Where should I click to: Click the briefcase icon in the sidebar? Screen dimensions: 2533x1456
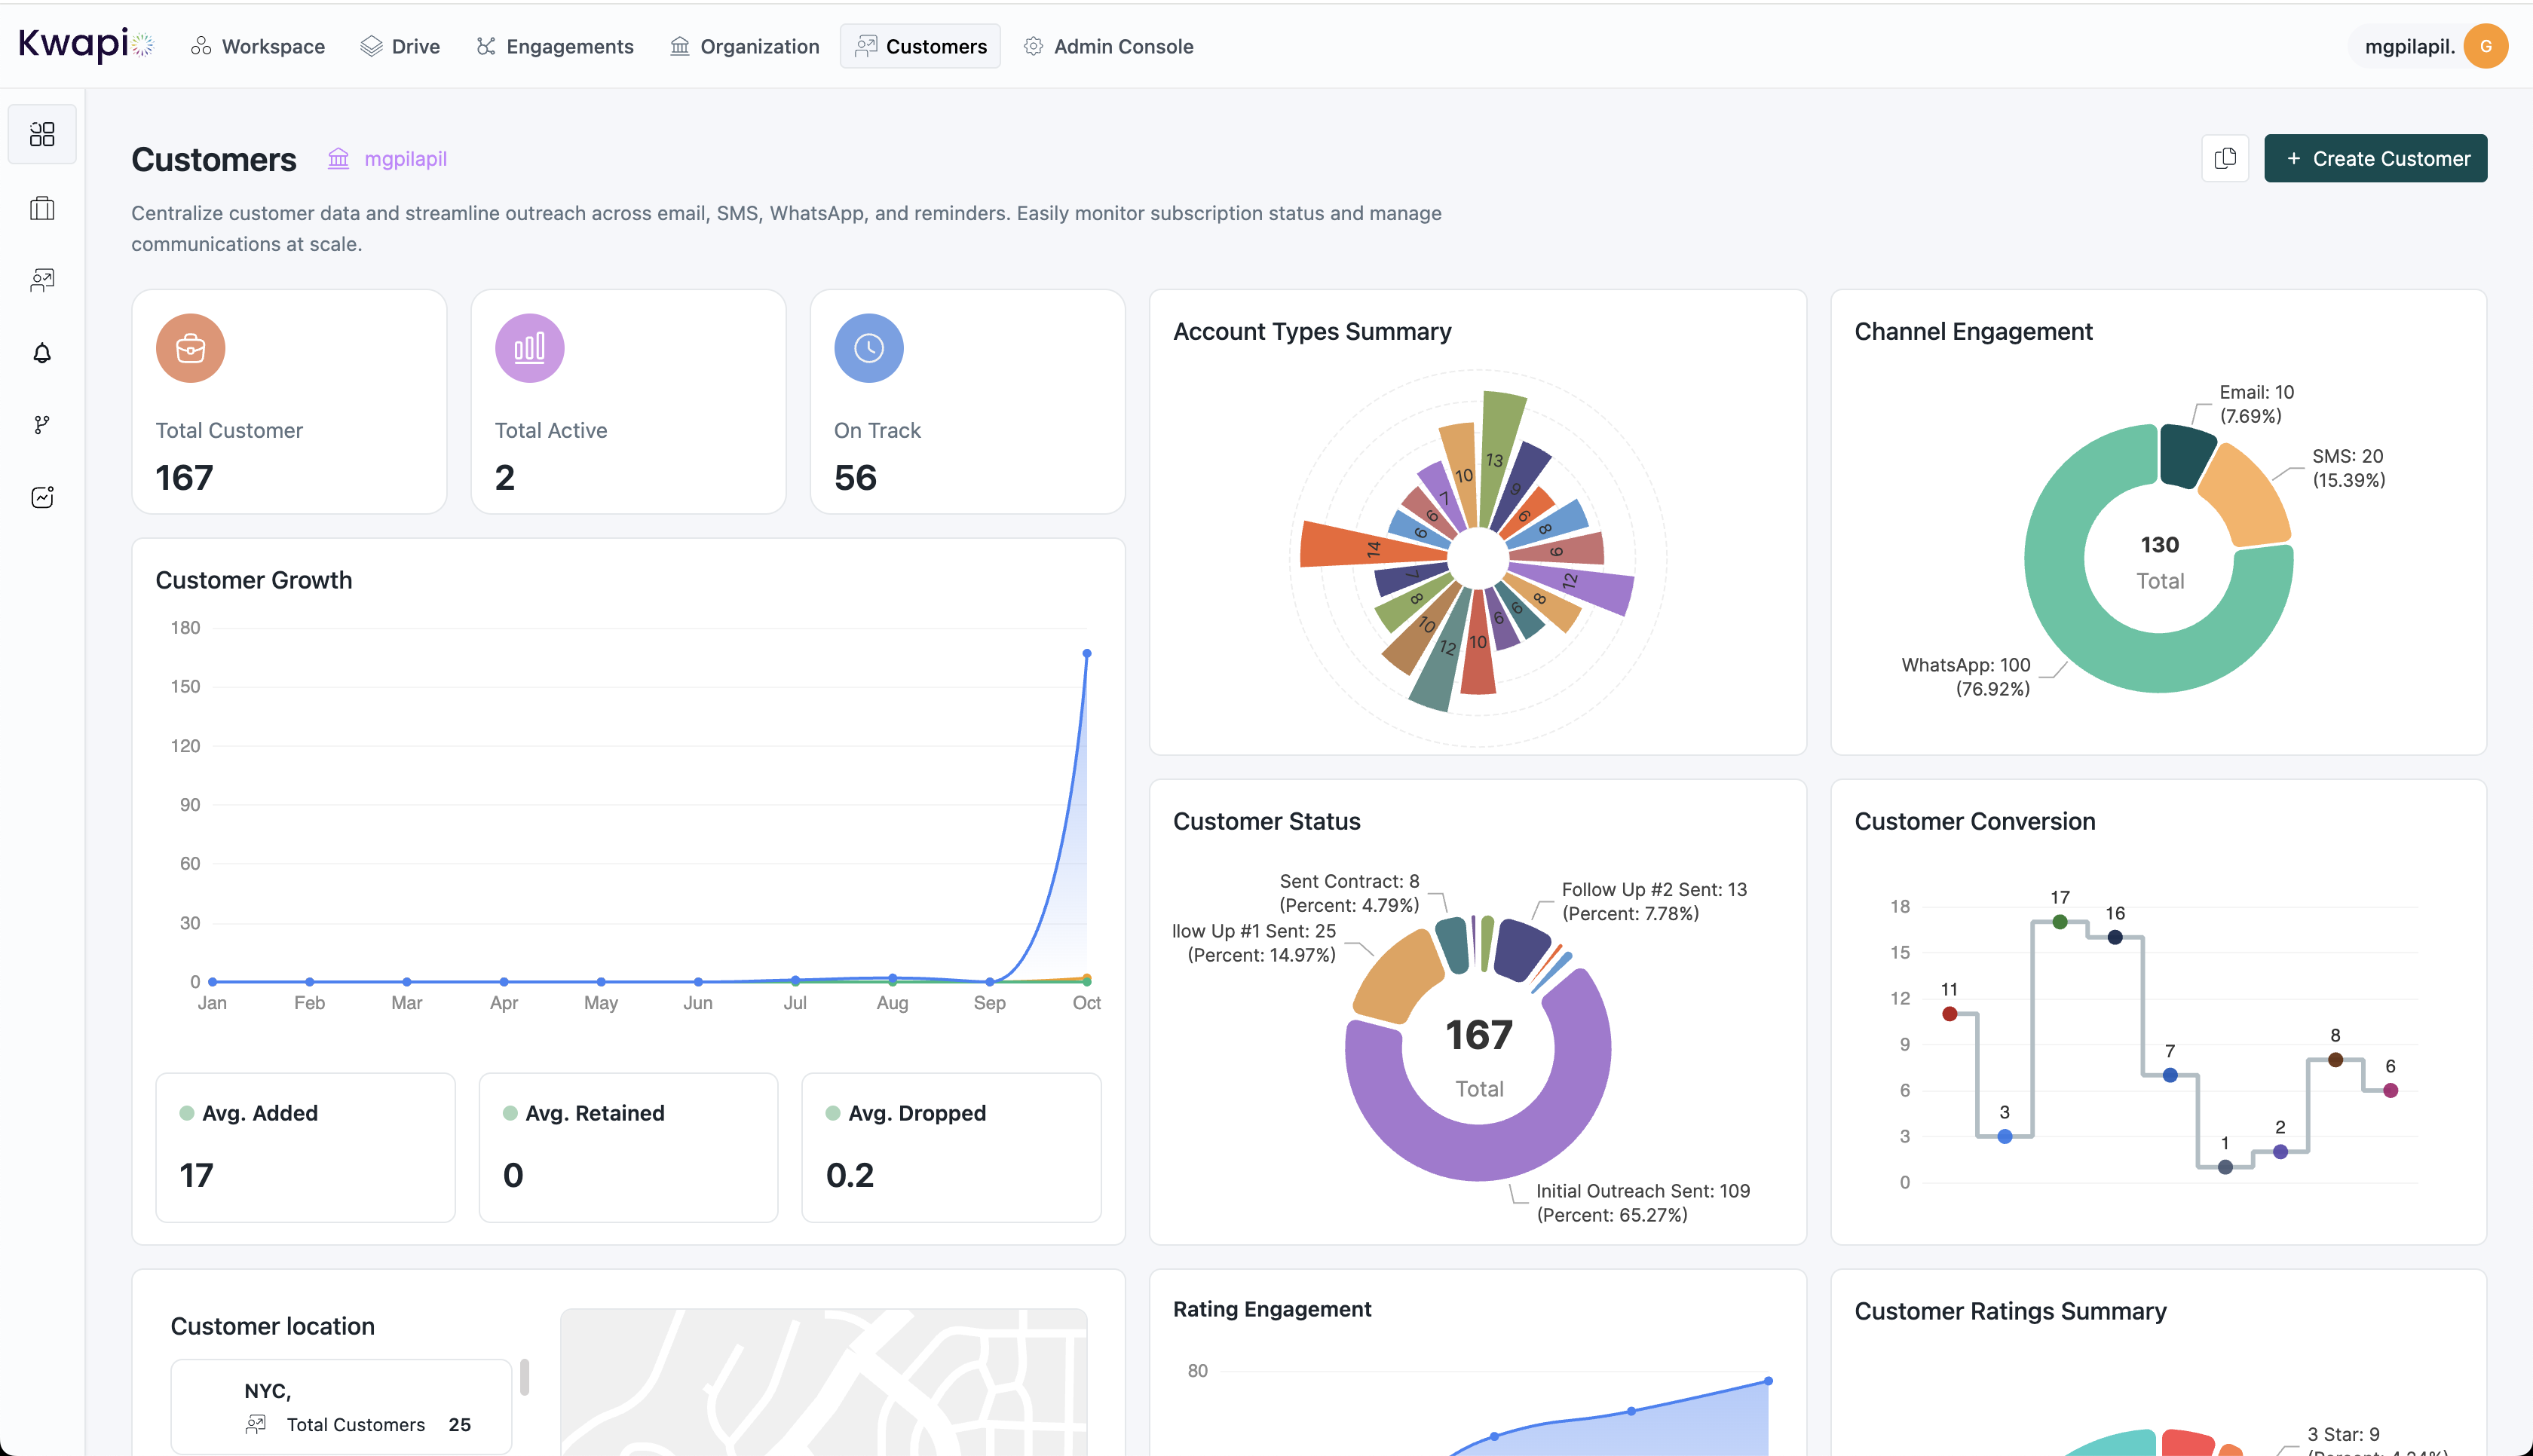[x=42, y=208]
